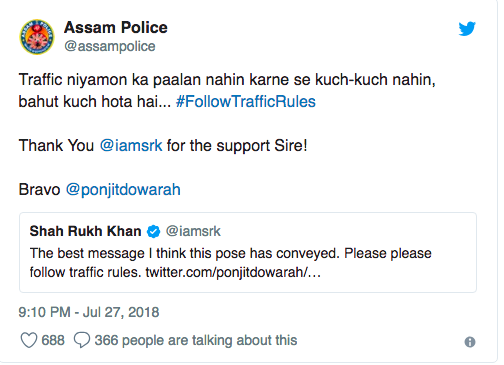Like the tweet with heart icon
The image size is (504, 365).
coord(29,340)
